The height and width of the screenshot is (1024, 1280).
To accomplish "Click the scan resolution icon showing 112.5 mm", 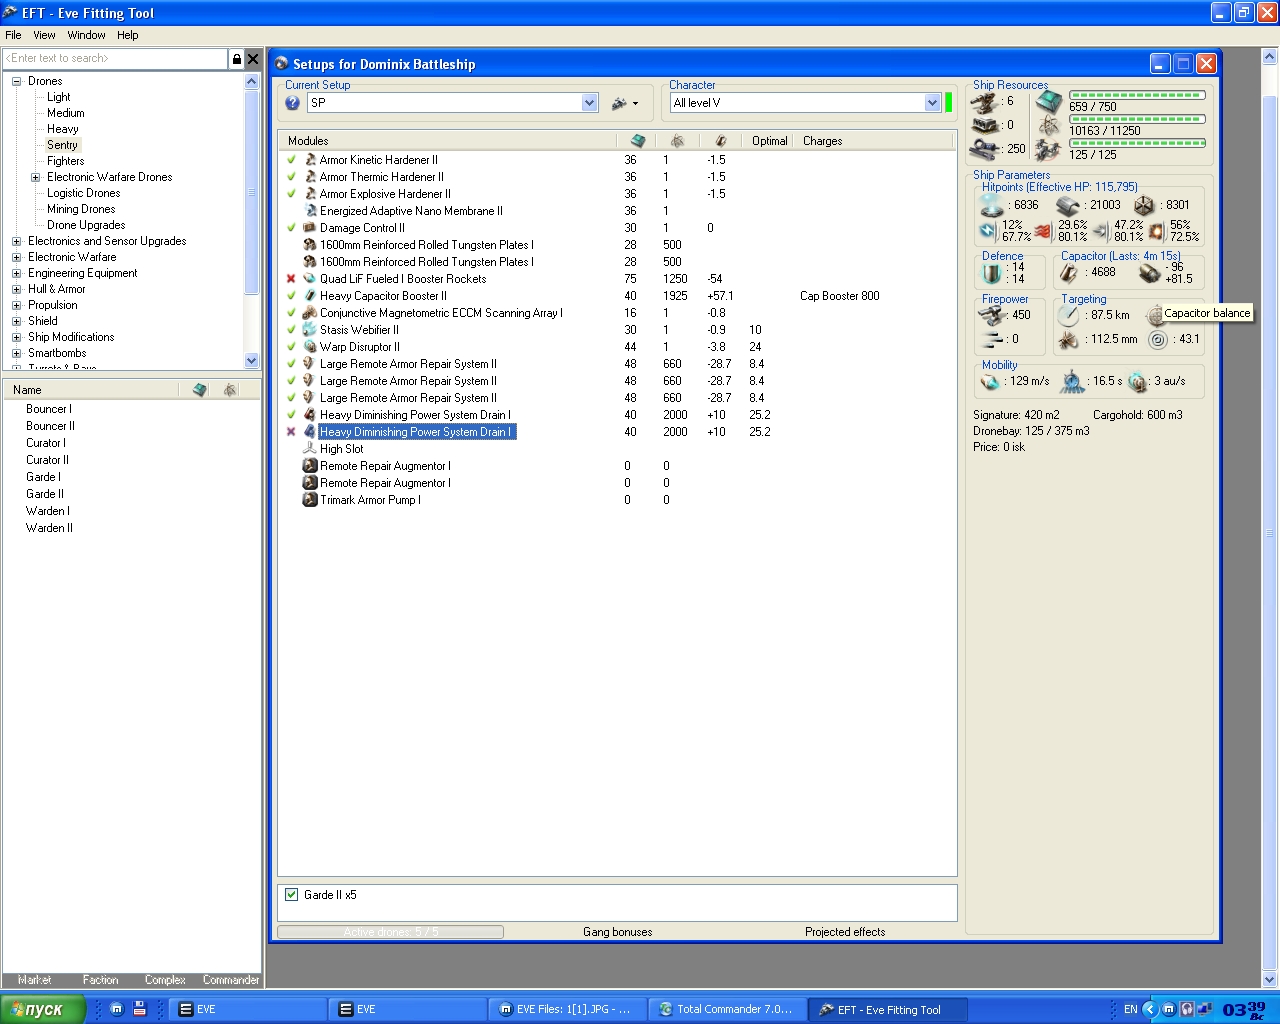I will (x=1069, y=340).
